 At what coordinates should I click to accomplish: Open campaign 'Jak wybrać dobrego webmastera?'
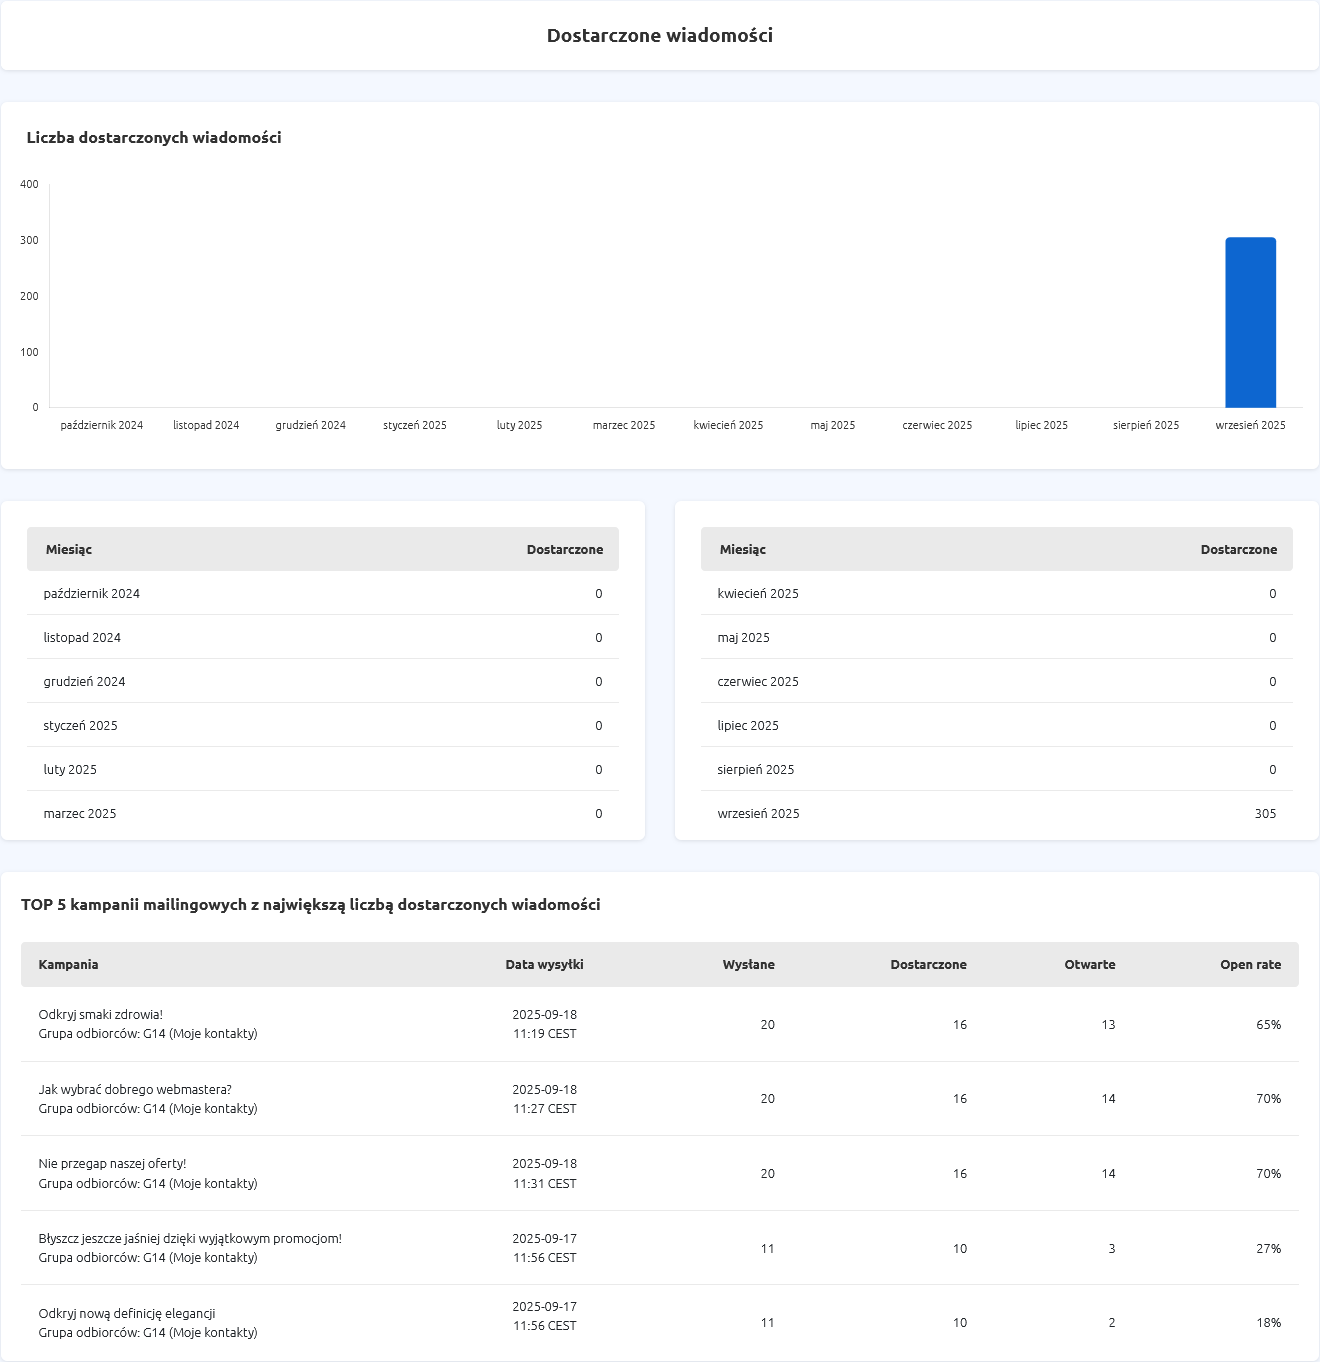point(135,1090)
